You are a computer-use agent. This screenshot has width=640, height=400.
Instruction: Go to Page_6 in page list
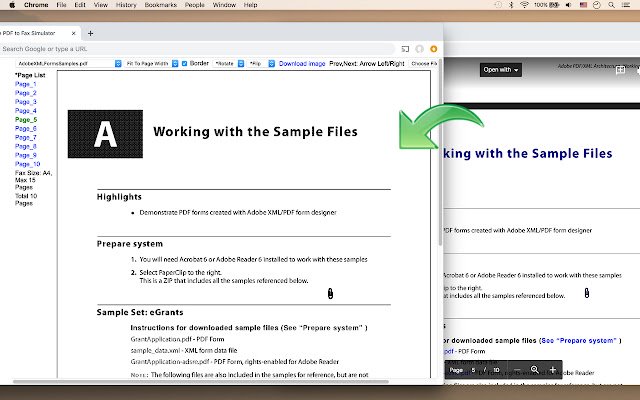26,129
